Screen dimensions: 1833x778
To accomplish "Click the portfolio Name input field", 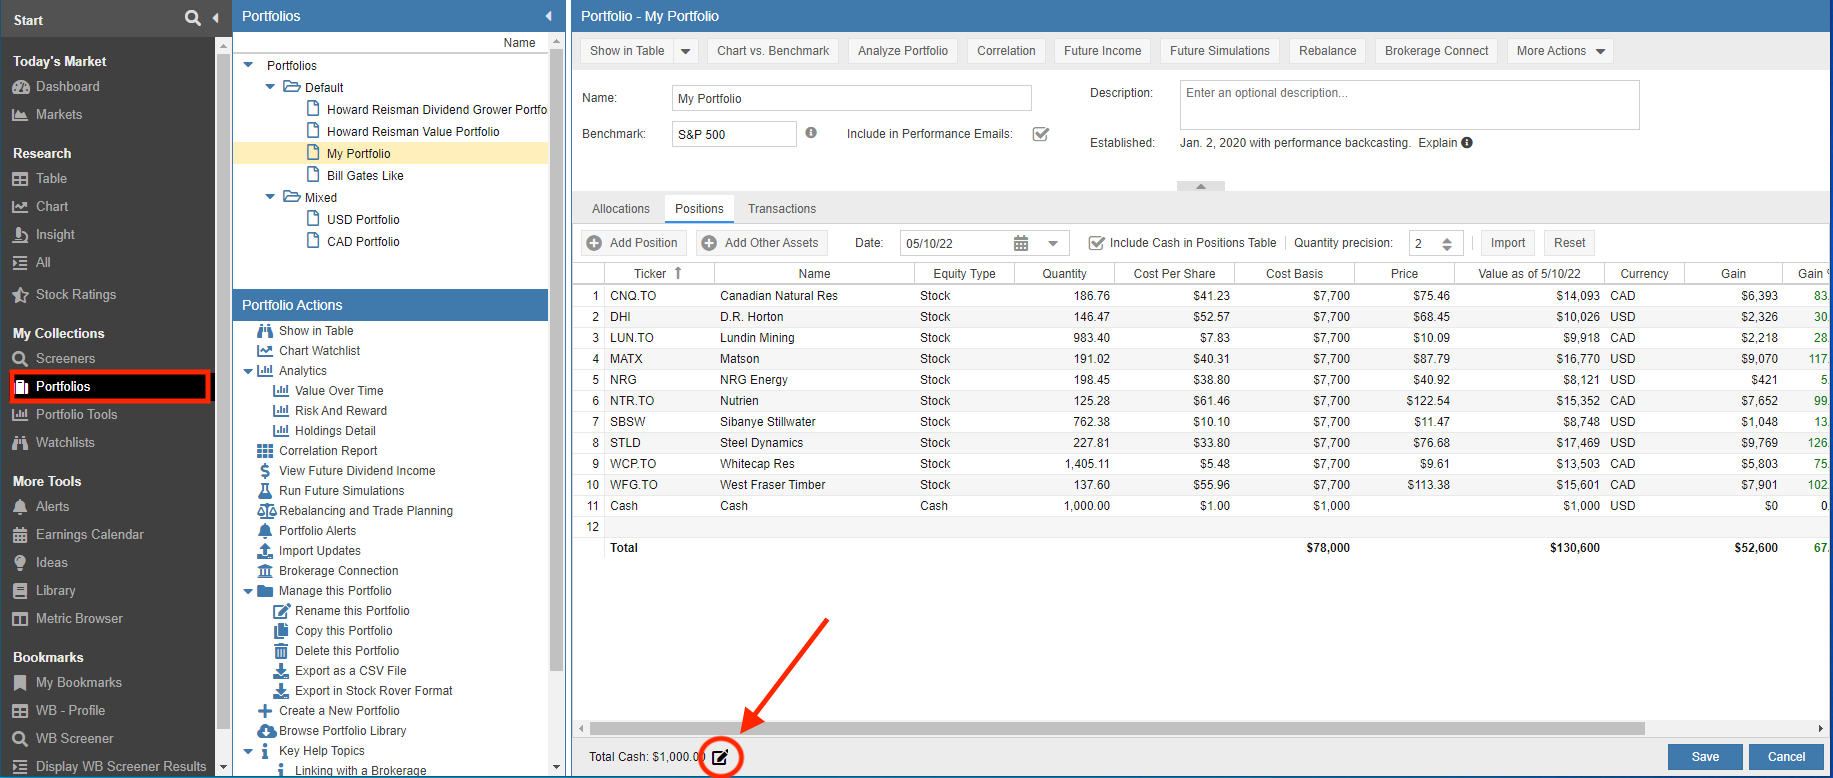I will [x=851, y=98].
